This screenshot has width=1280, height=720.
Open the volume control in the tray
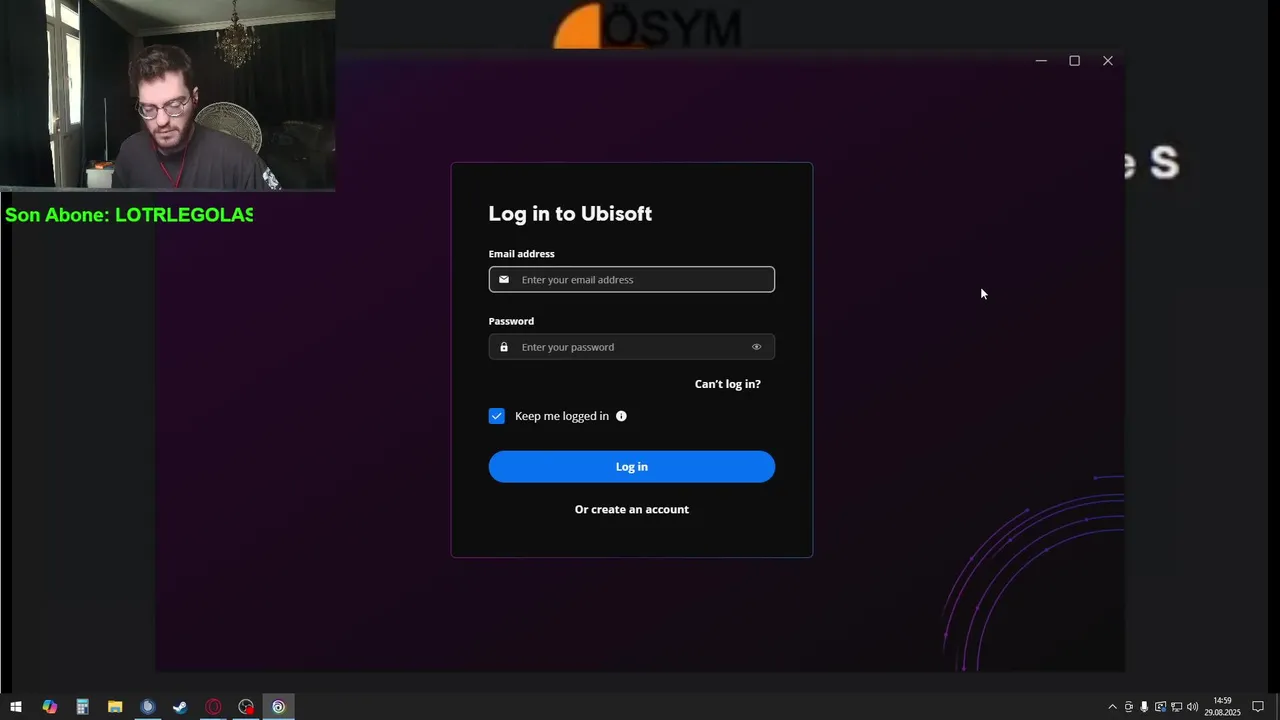1192,707
